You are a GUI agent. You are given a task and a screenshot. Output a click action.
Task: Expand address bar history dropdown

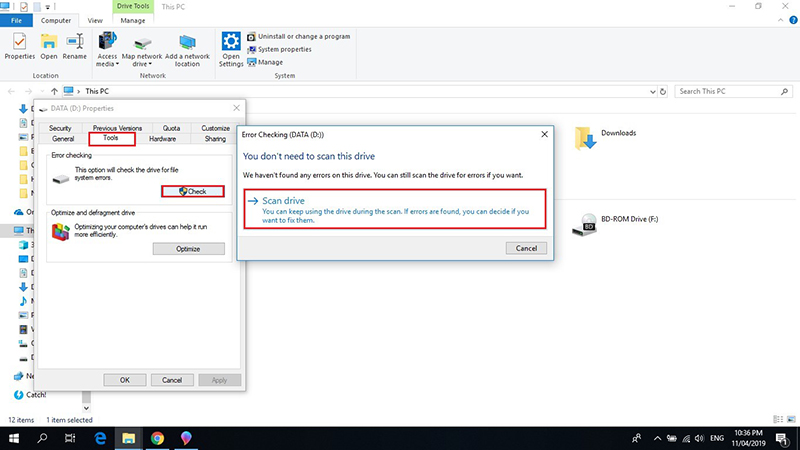coord(653,92)
